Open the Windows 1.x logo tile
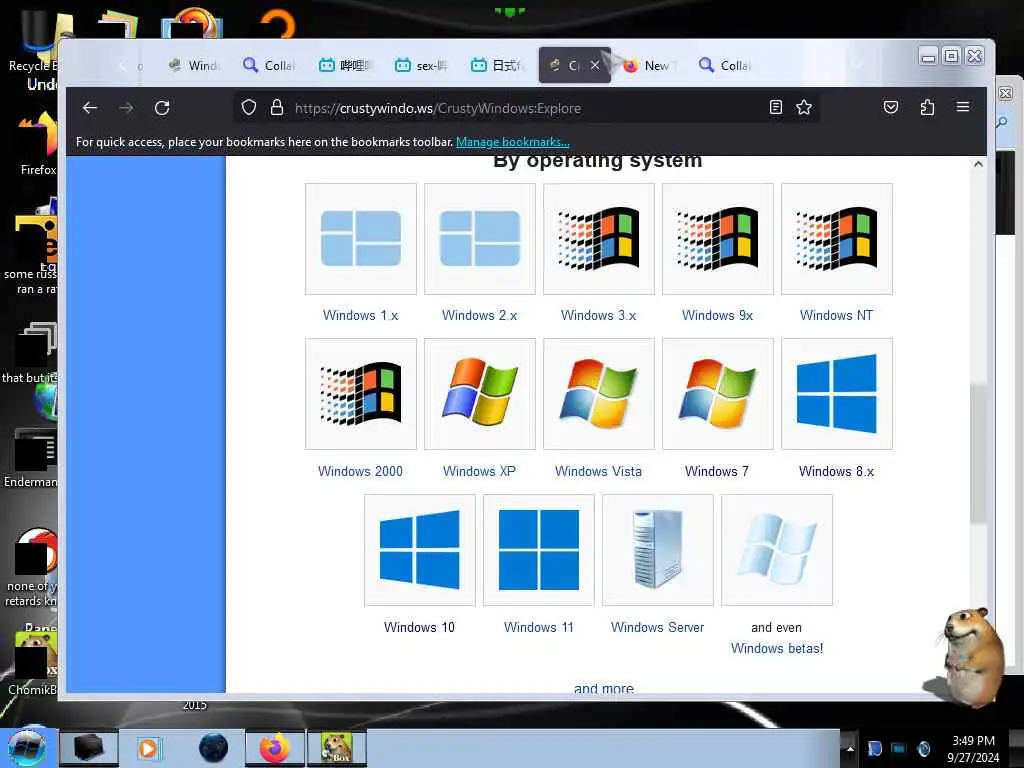Screen dimensions: 1024x768 tap(360, 238)
